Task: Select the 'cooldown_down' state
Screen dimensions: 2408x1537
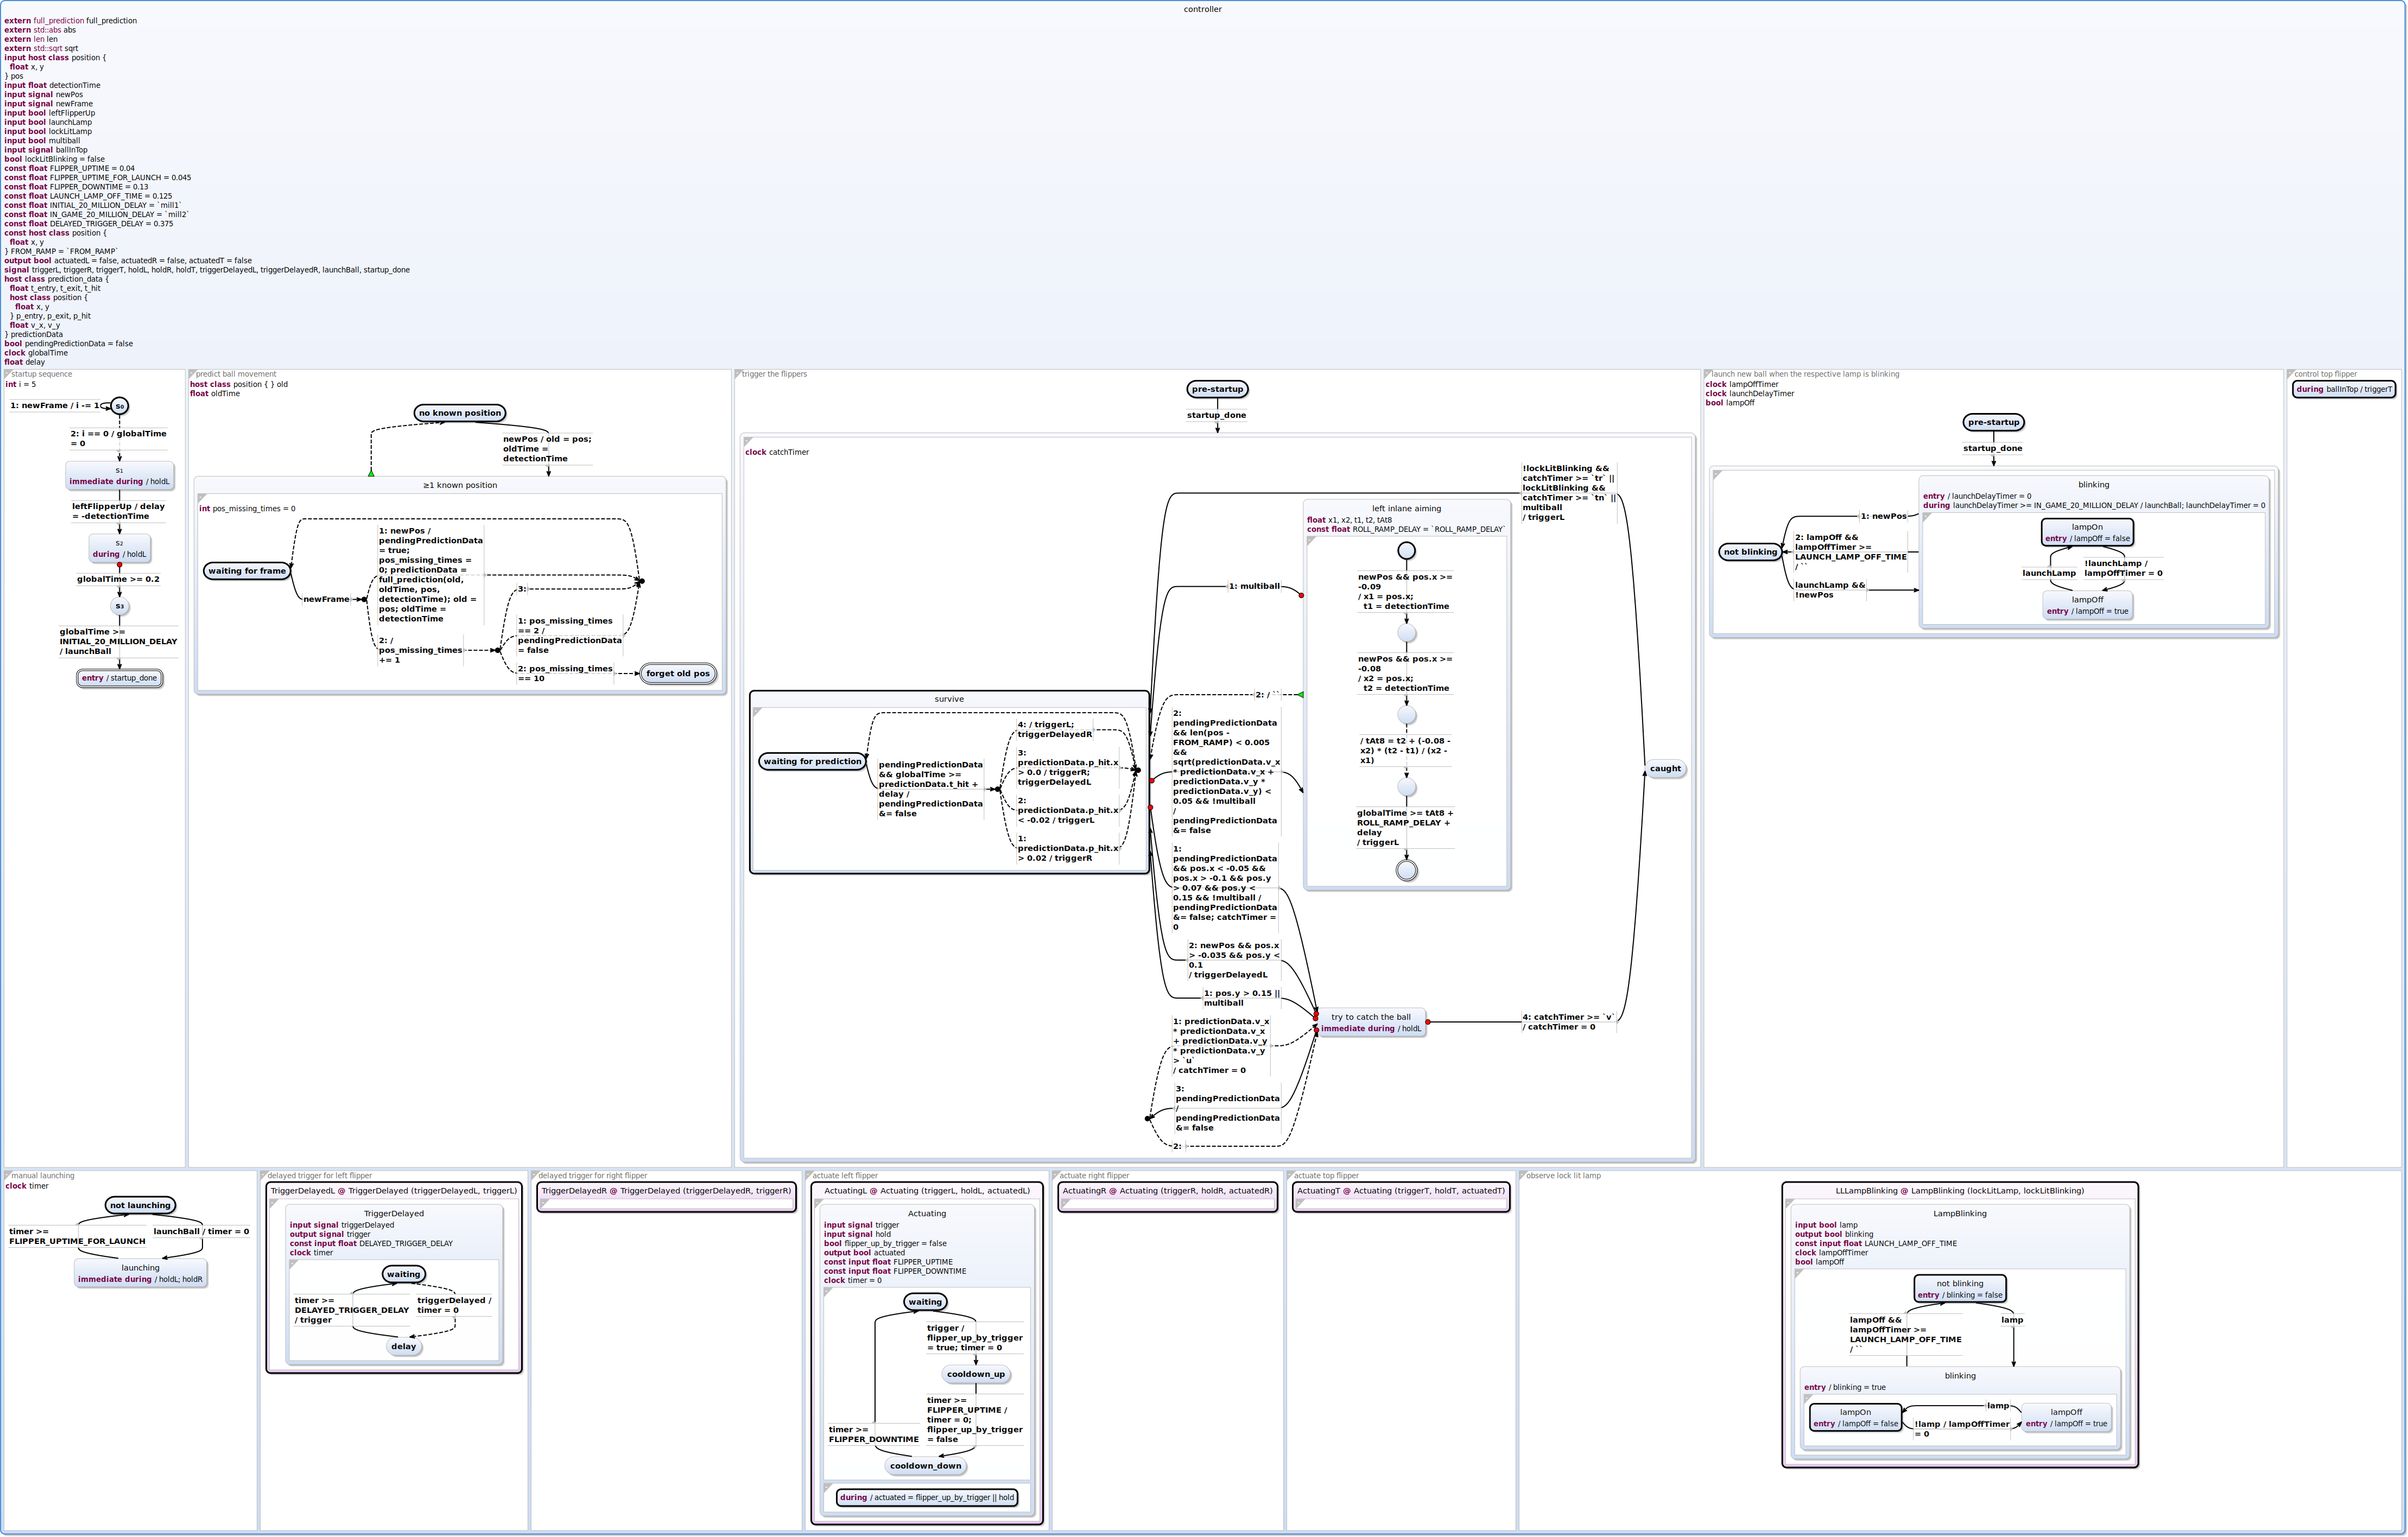Action: 926,1467
